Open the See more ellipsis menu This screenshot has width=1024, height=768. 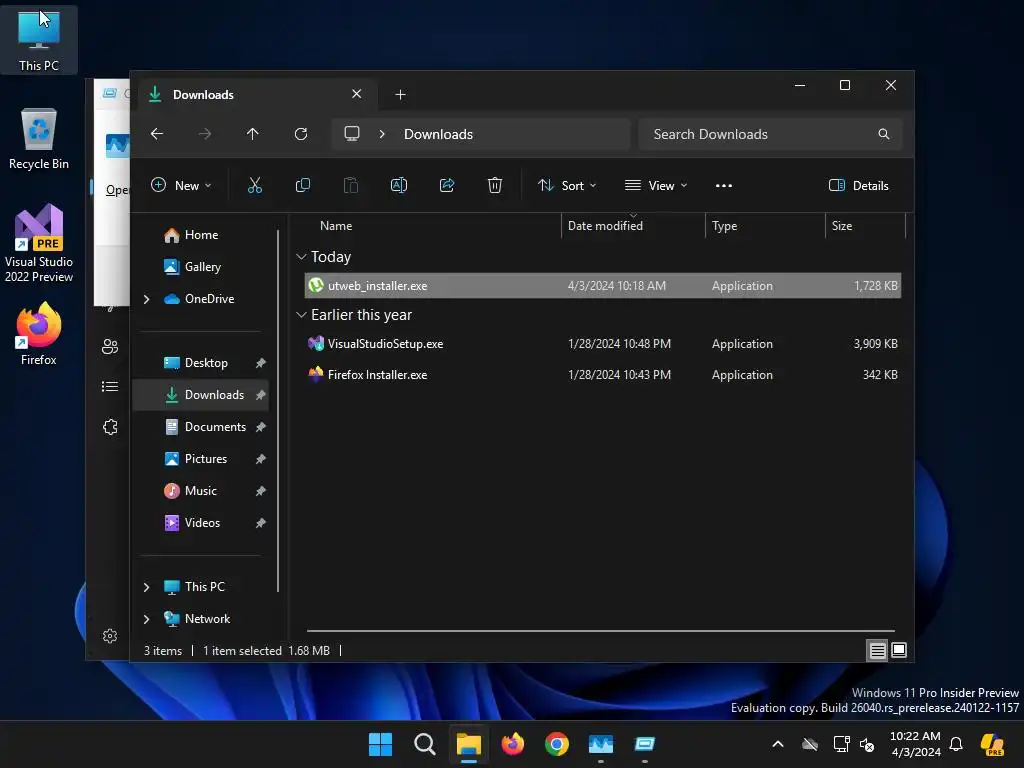tap(724, 185)
